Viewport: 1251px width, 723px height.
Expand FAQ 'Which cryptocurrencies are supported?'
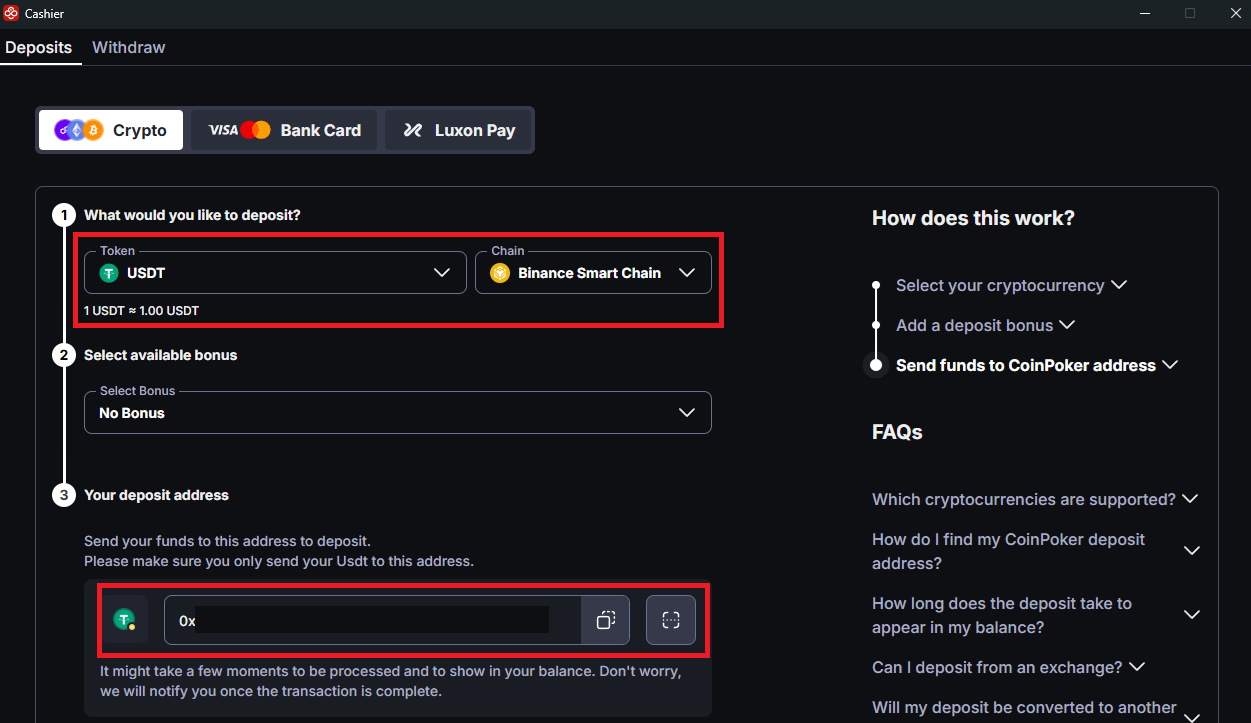click(x=1035, y=499)
